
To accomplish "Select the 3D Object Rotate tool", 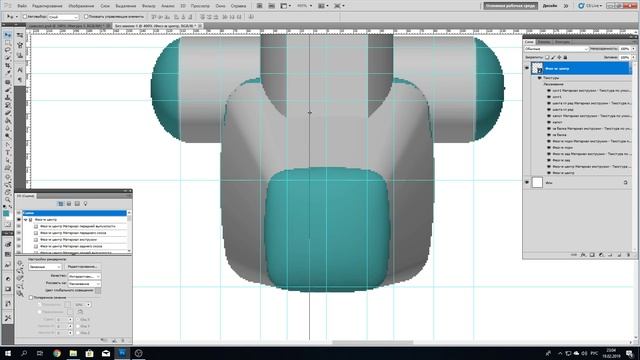I will click(8, 177).
